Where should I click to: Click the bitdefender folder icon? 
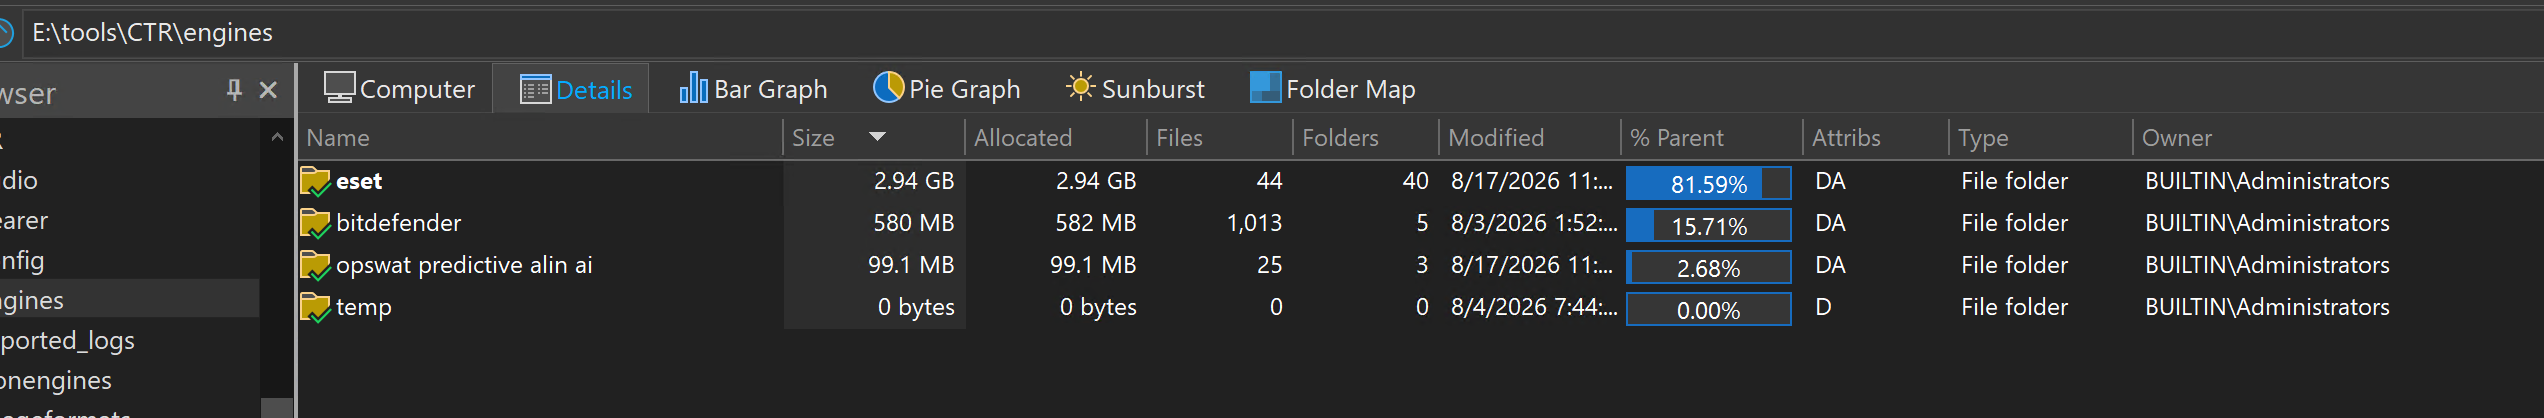(x=315, y=223)
